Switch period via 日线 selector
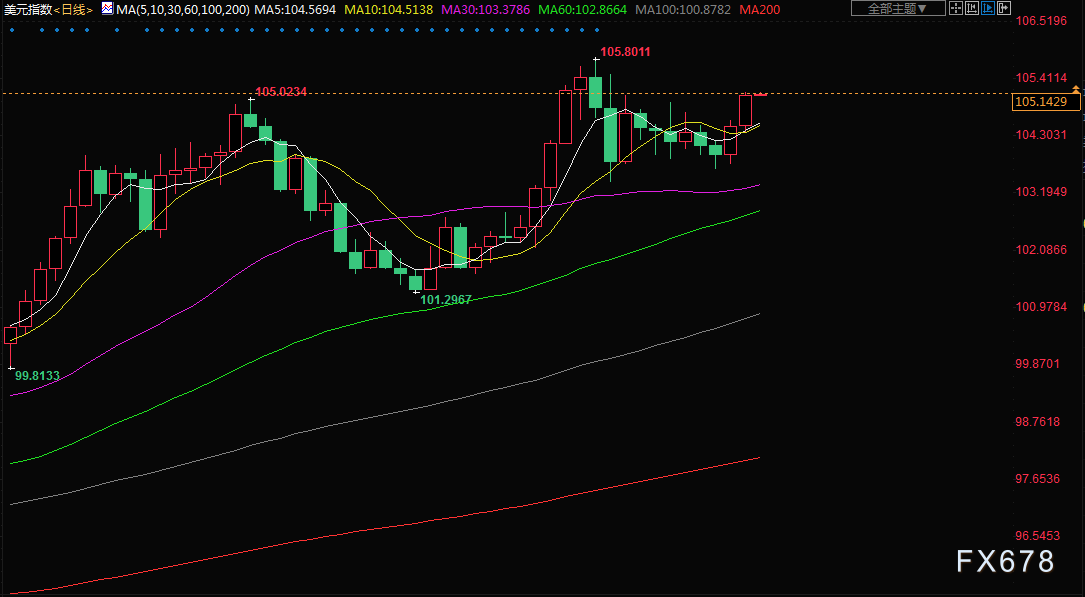 click(73, 9)
